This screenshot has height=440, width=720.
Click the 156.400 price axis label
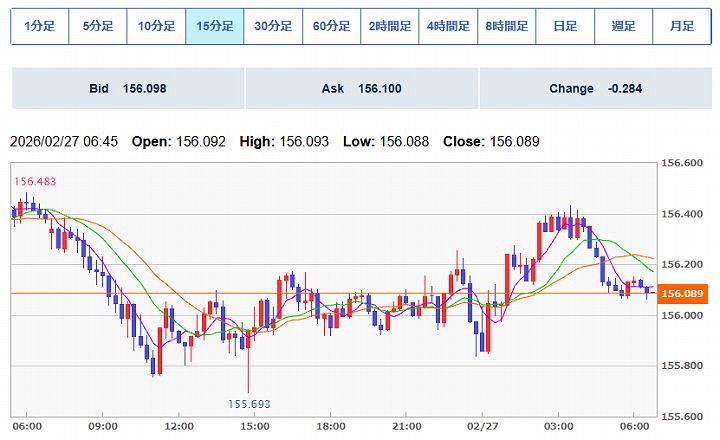[685, 214]
